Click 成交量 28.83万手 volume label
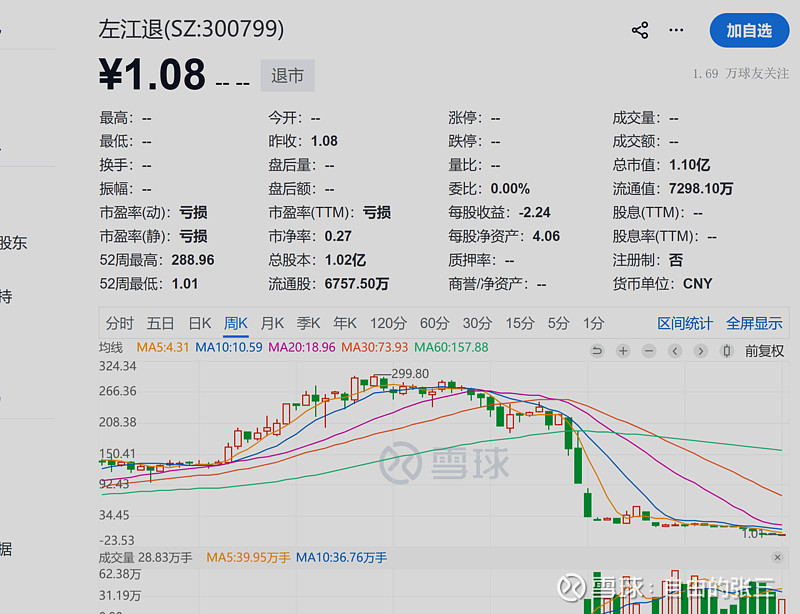Image resolution: width=800 pixels, height=614 pixels. coord(145,558)
